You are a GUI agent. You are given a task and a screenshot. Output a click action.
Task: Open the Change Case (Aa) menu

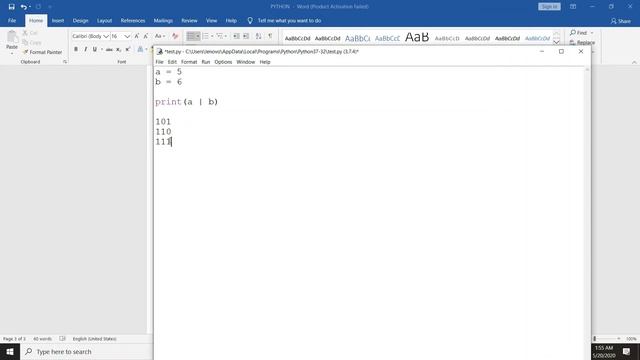tap(160, 36)
